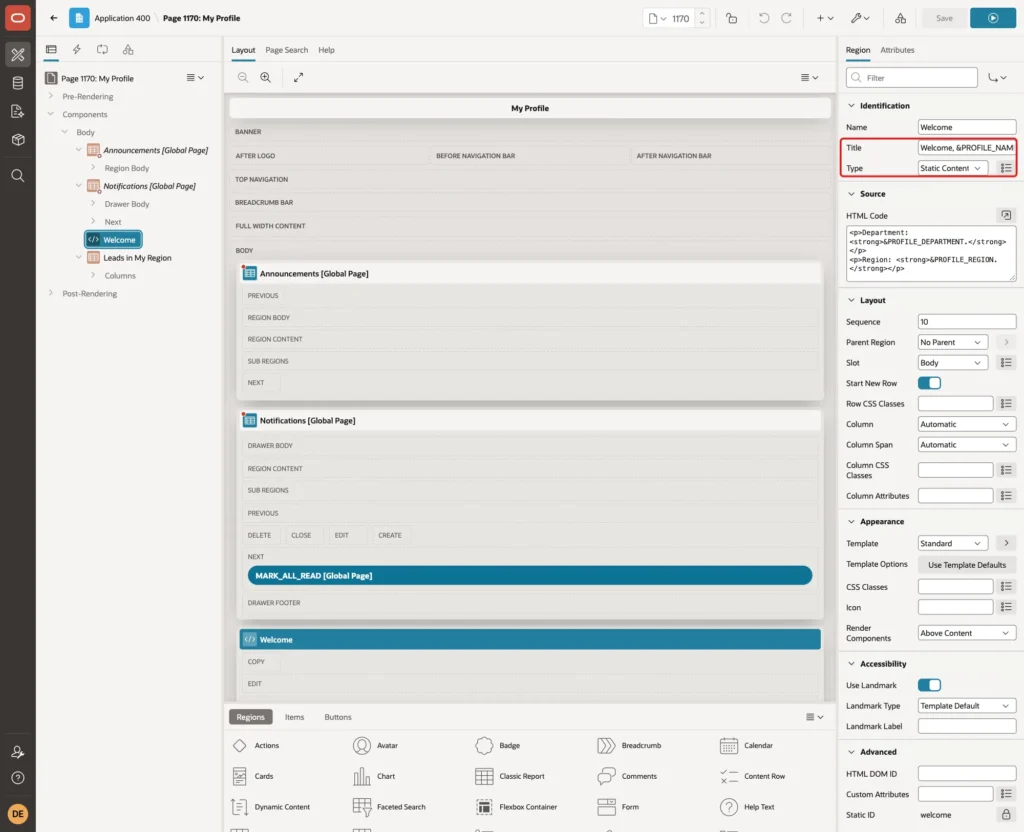Select the Chart region in the gallery
Image resolution: width=1024 pixels, height=832 pixels.
pyautogui.click(x=374, y=776)
